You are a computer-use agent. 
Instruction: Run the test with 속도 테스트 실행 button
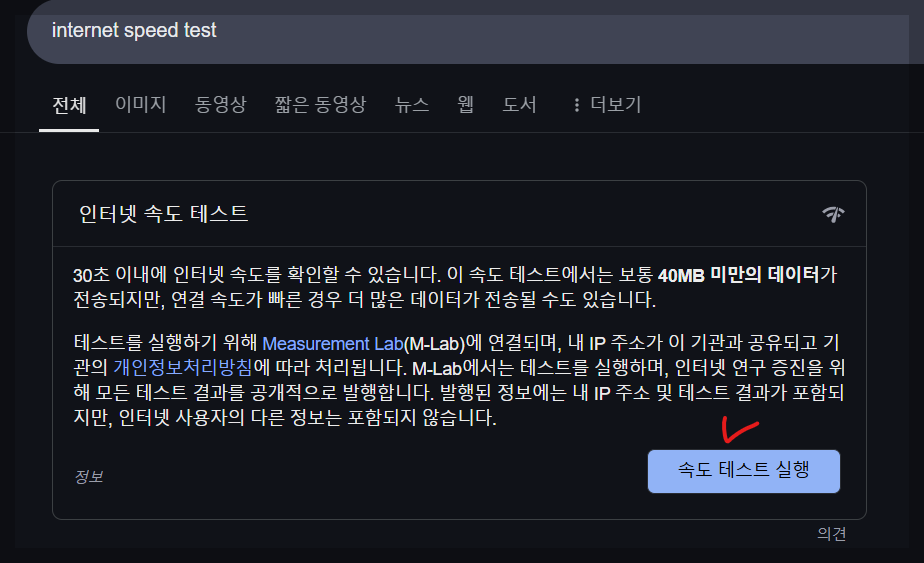(x=744, y=471)
